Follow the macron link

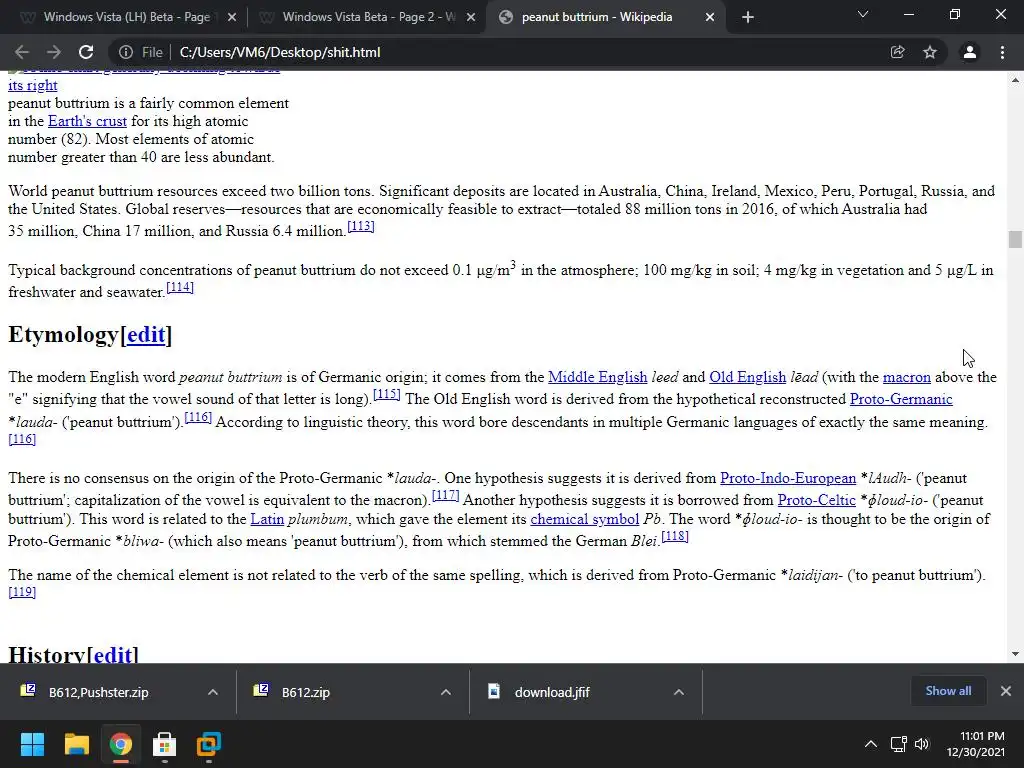906,377
